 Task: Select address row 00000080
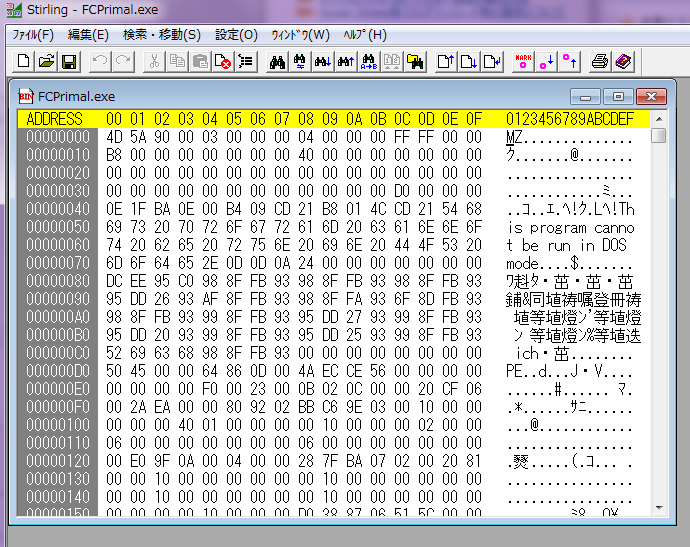(58, 281)
